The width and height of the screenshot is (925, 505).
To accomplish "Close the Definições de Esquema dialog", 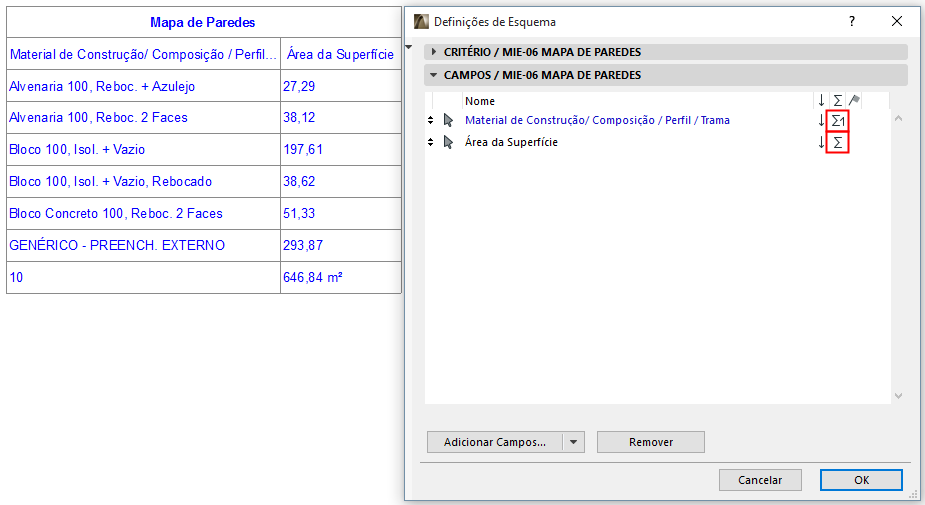I will pos(897,21).
